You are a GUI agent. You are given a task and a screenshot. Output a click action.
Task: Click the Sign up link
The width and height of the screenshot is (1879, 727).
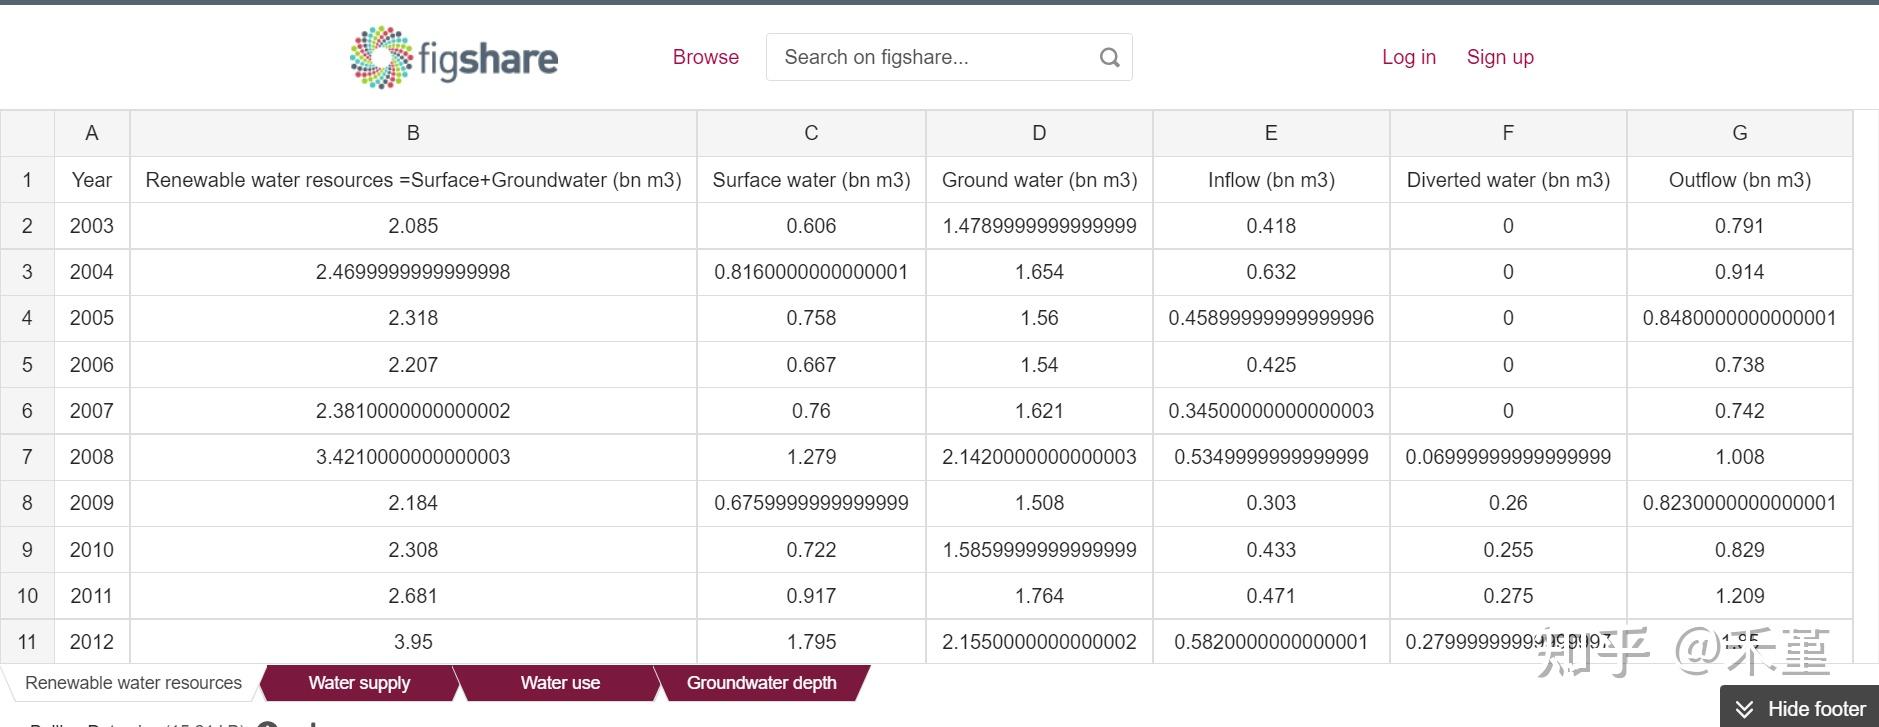1499,57
